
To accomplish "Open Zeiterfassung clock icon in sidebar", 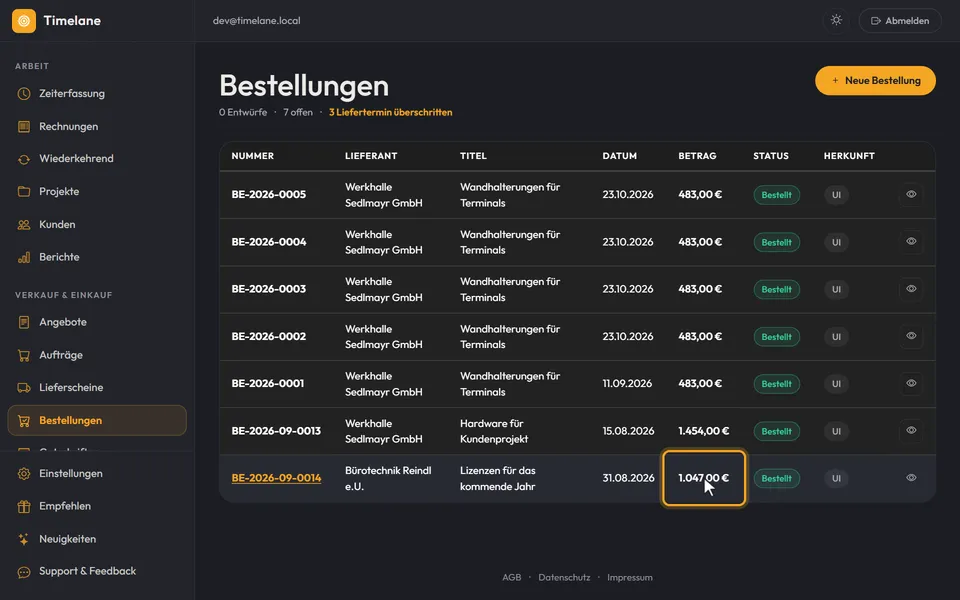I will click(x=24, y=94).
